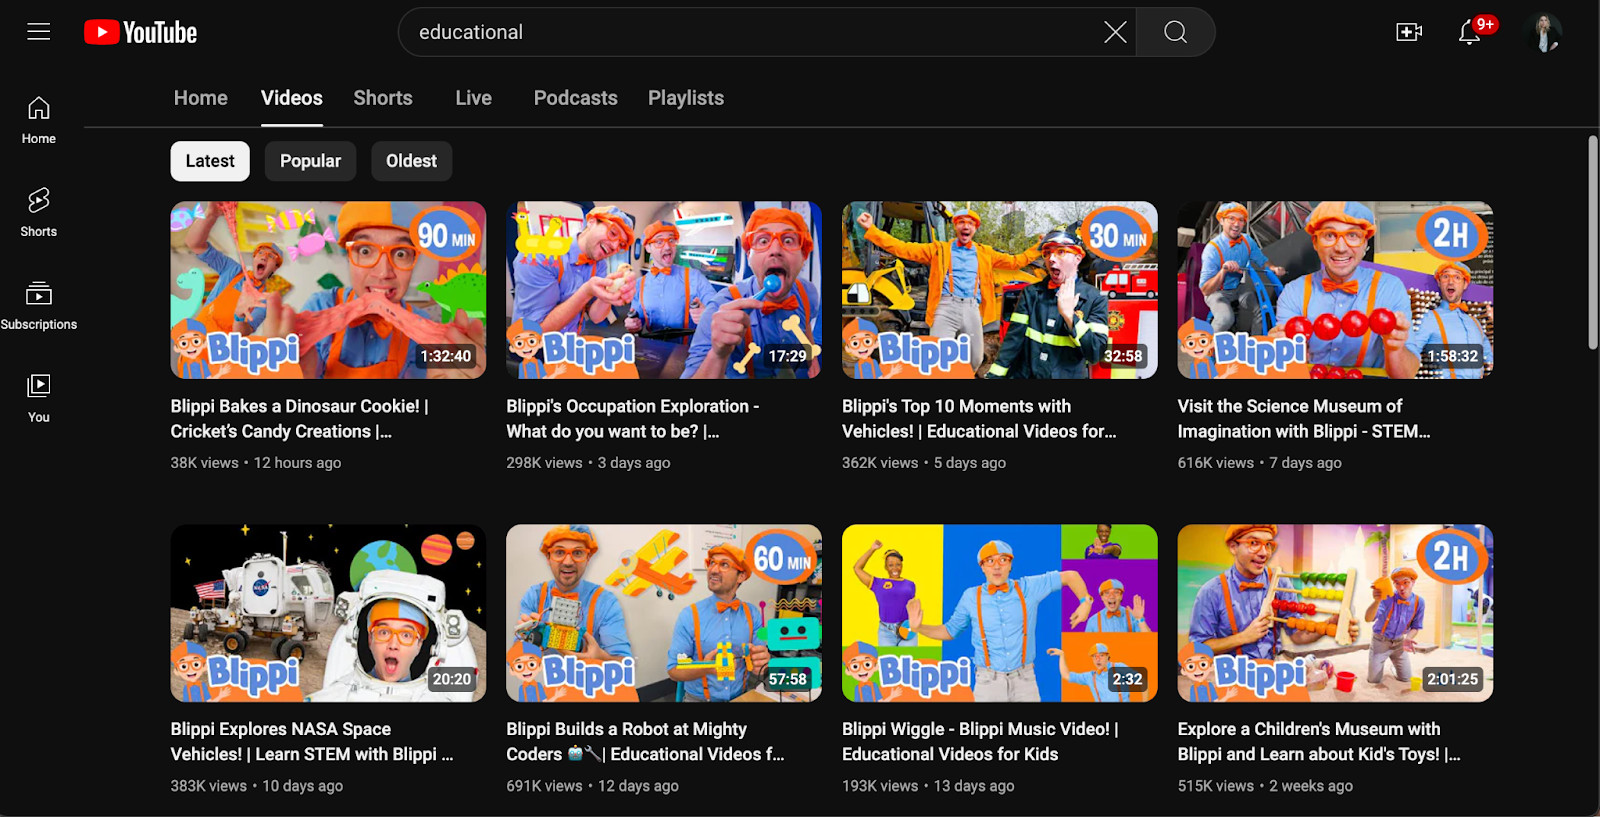Open the NASA Space Vehicles thumbnail
This screenshot has width=1600, height=817.
328,613
